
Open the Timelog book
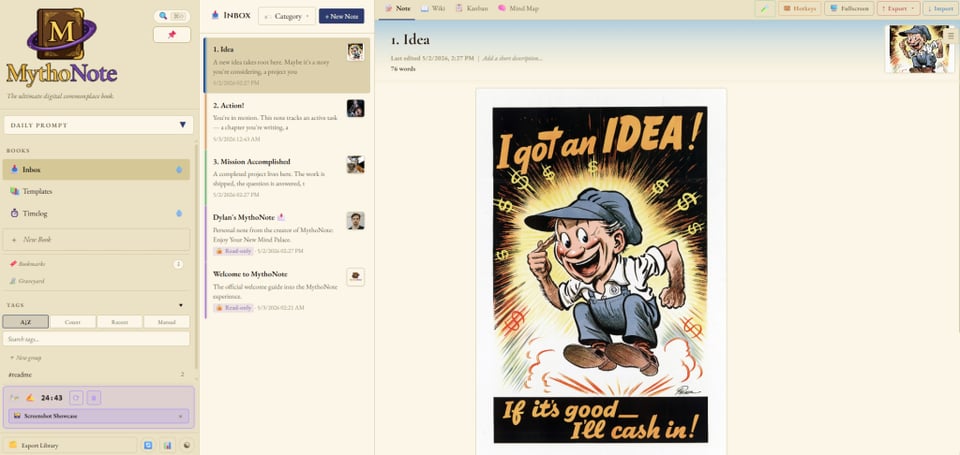(96, 213)
